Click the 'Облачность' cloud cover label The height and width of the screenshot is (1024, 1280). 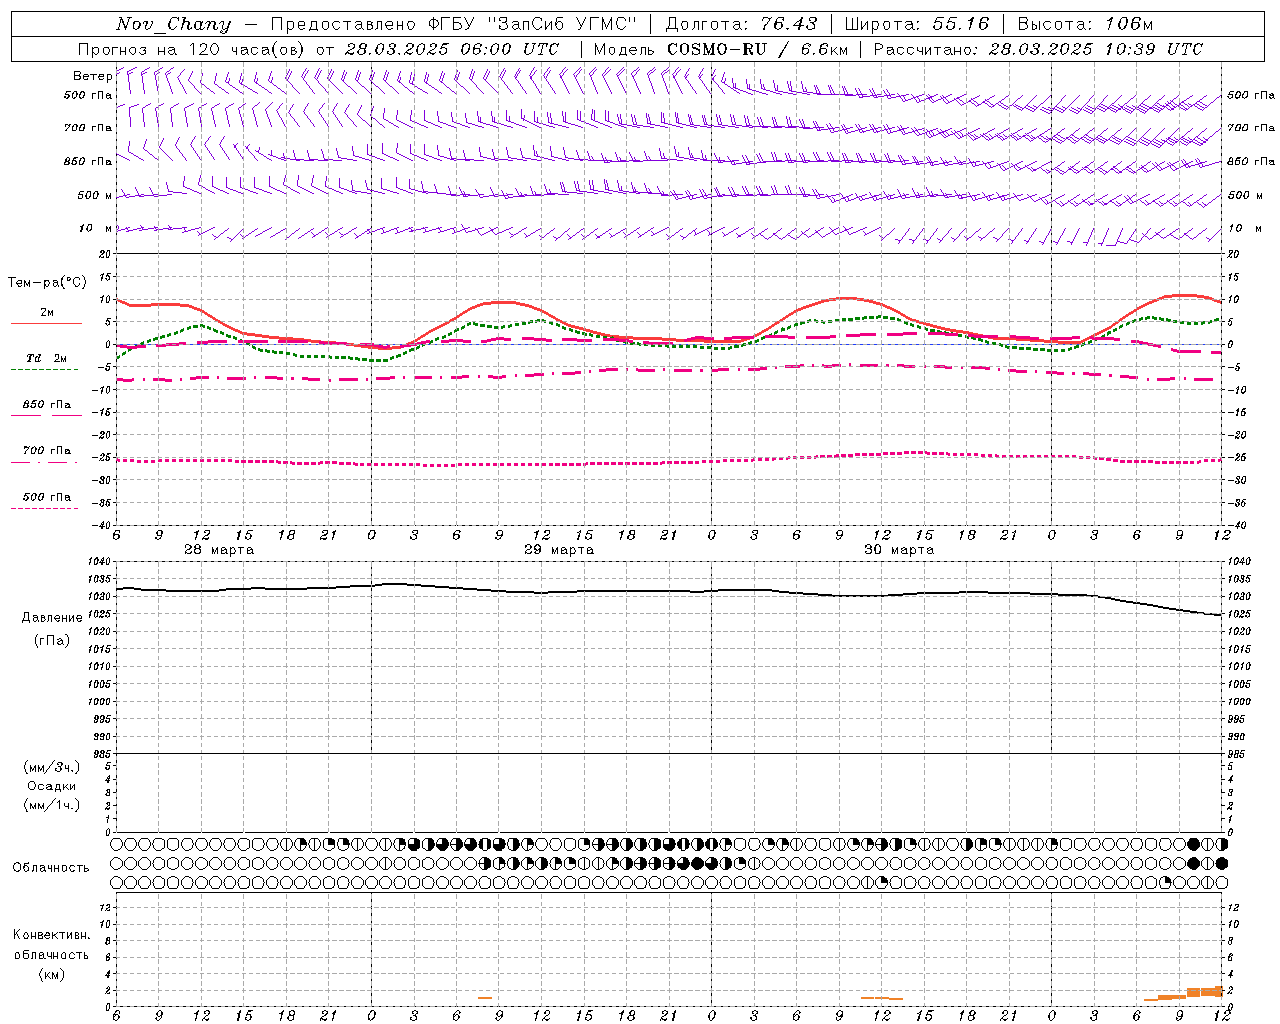point(51,867)
